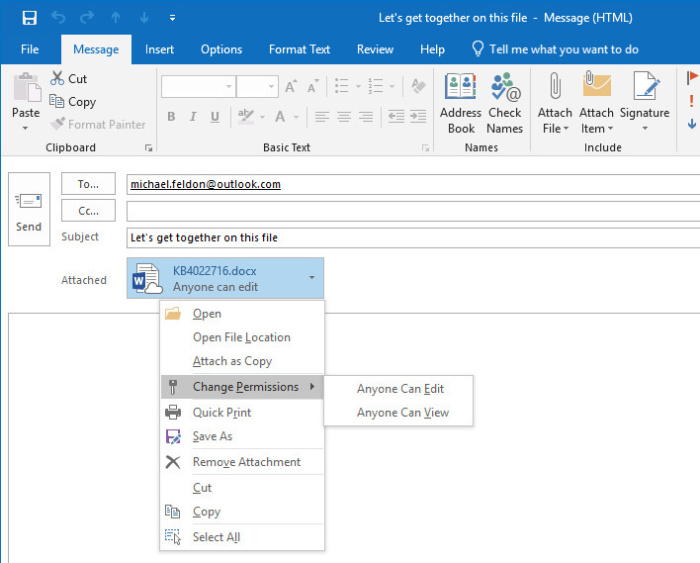This screenshot has width=700, height=563.
Task: Choose Remove Attachment from context menu
Action: click(246, 462)
